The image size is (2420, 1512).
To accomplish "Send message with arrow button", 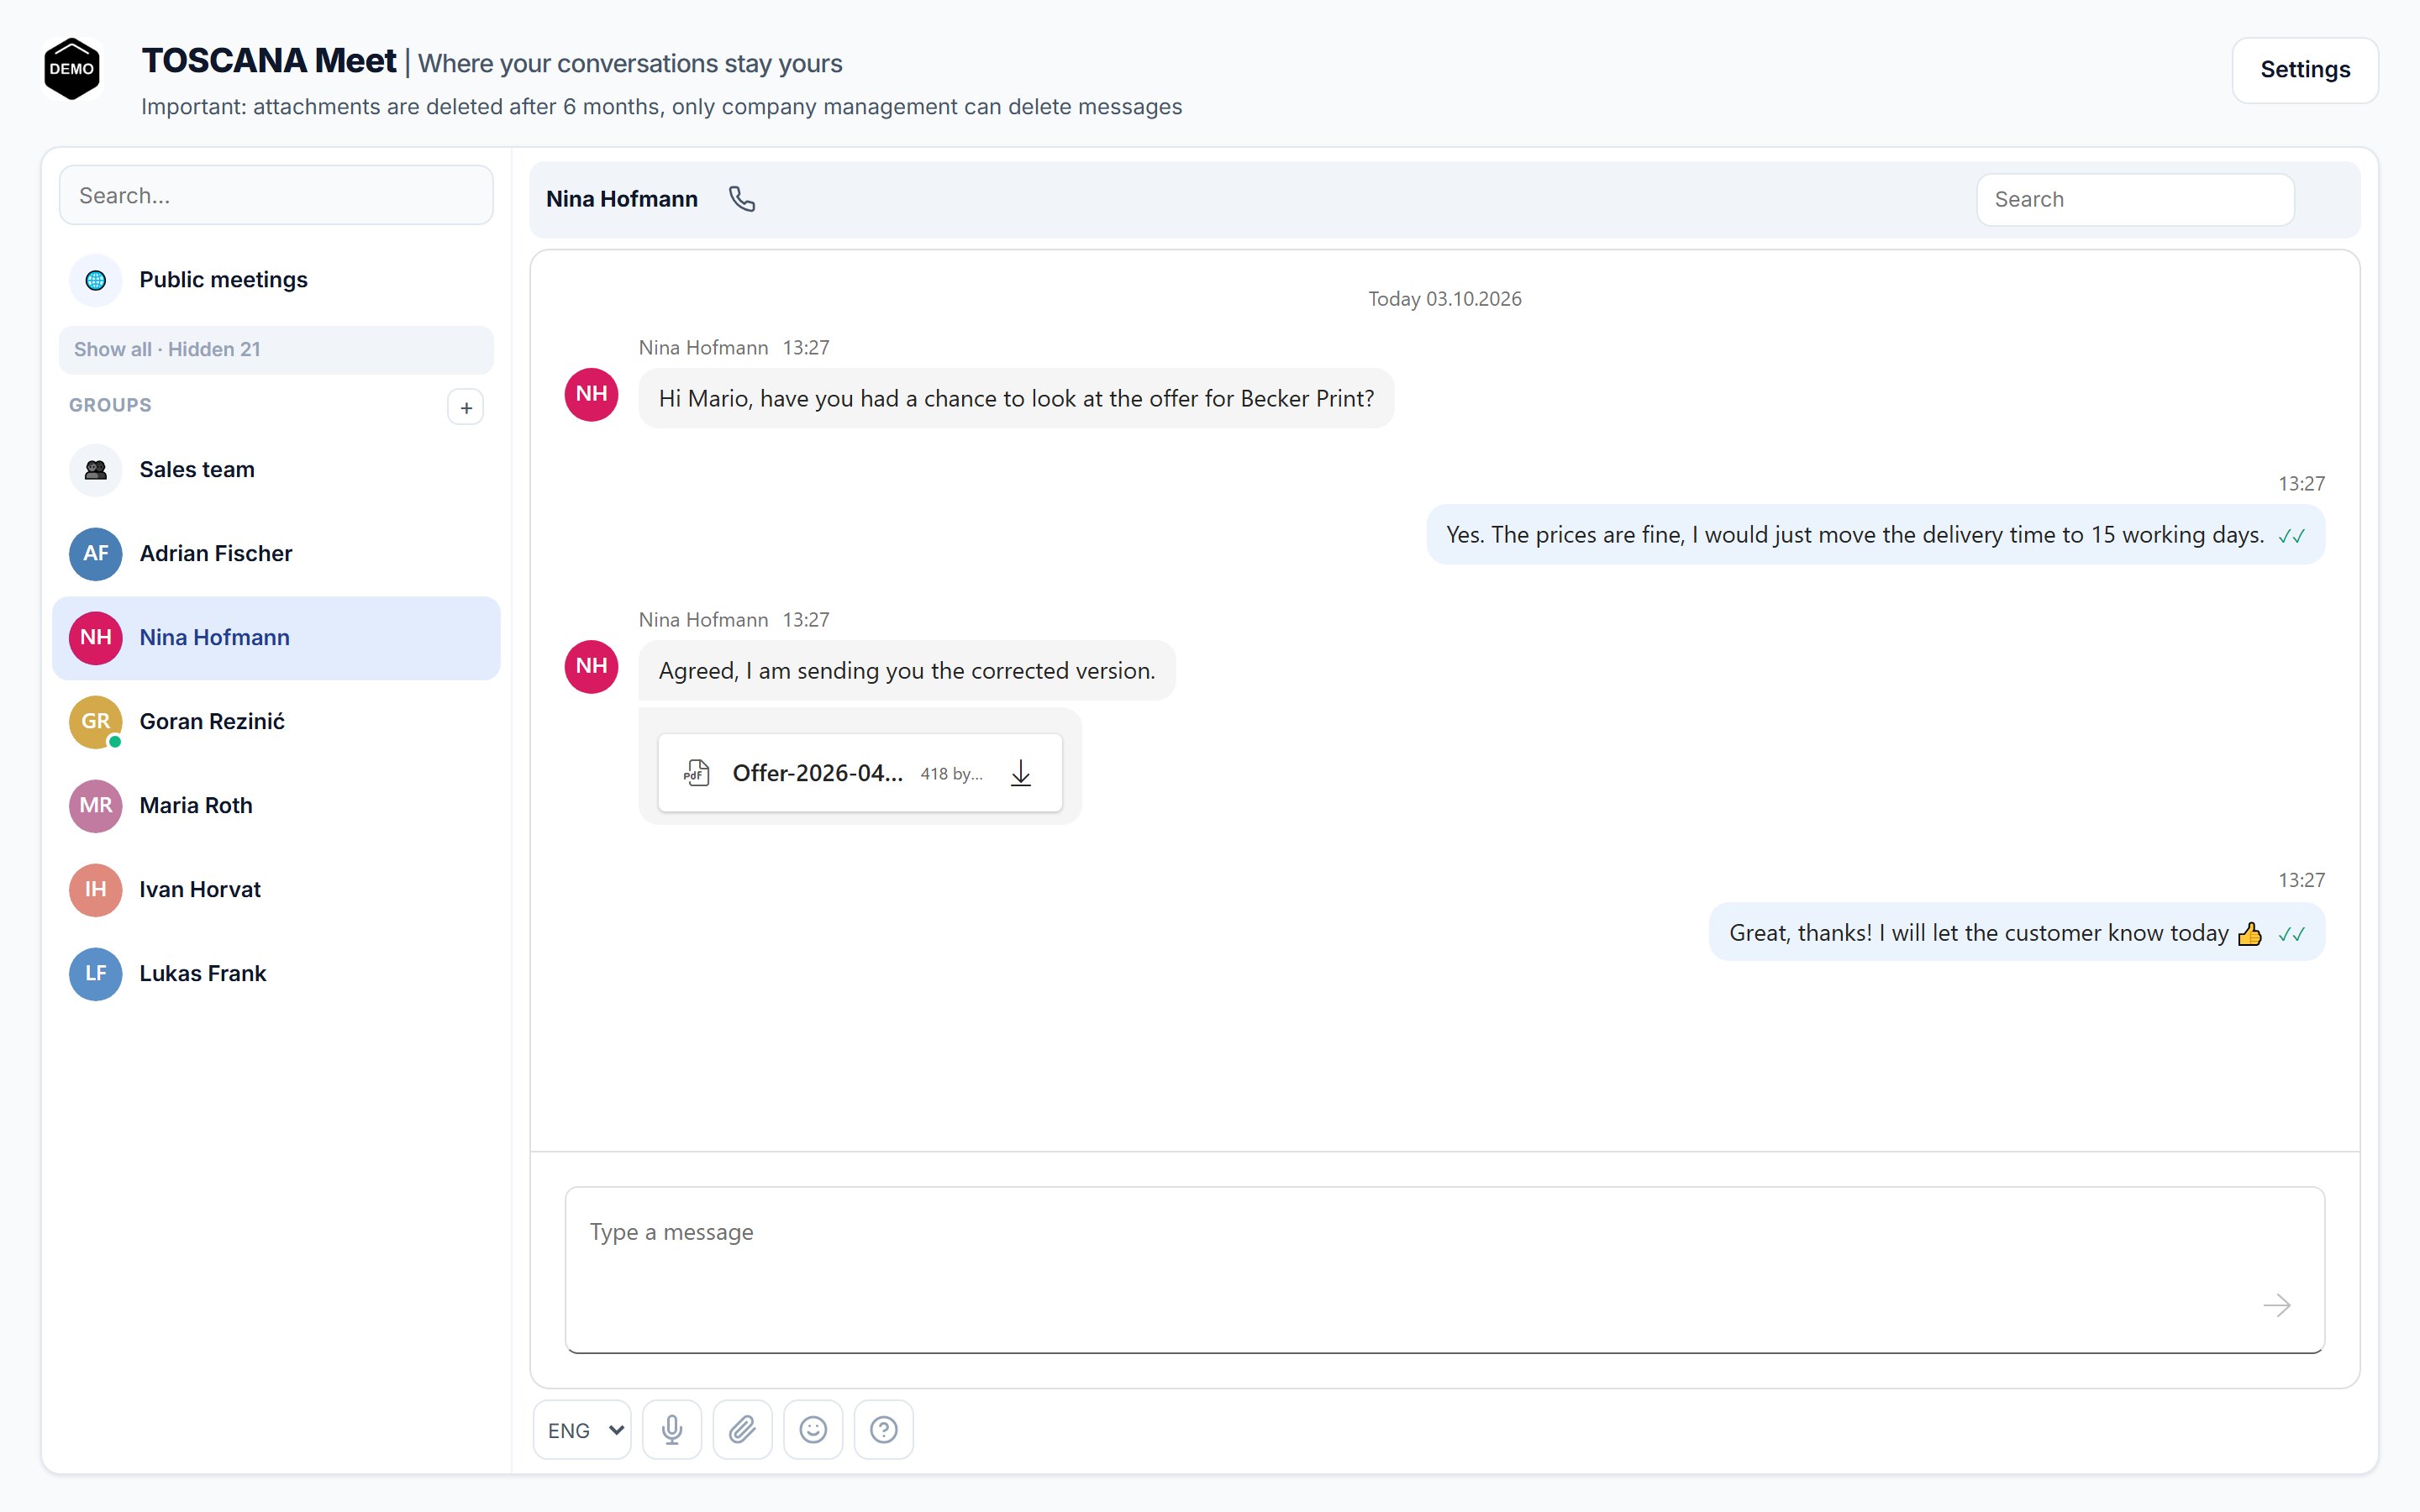I will coord(2277,1305).
